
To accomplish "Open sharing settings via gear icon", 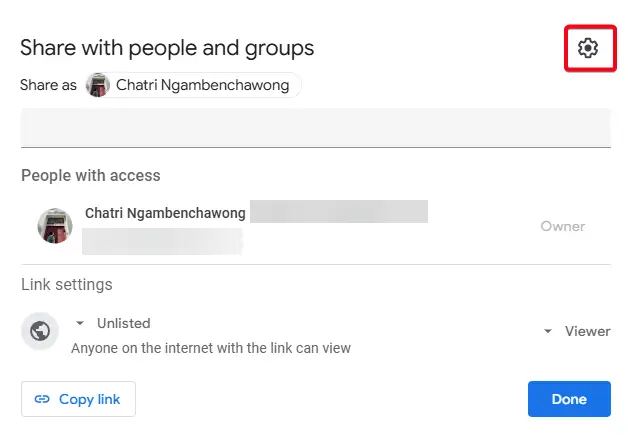I will pyautogui.click(x=588, y=48).
